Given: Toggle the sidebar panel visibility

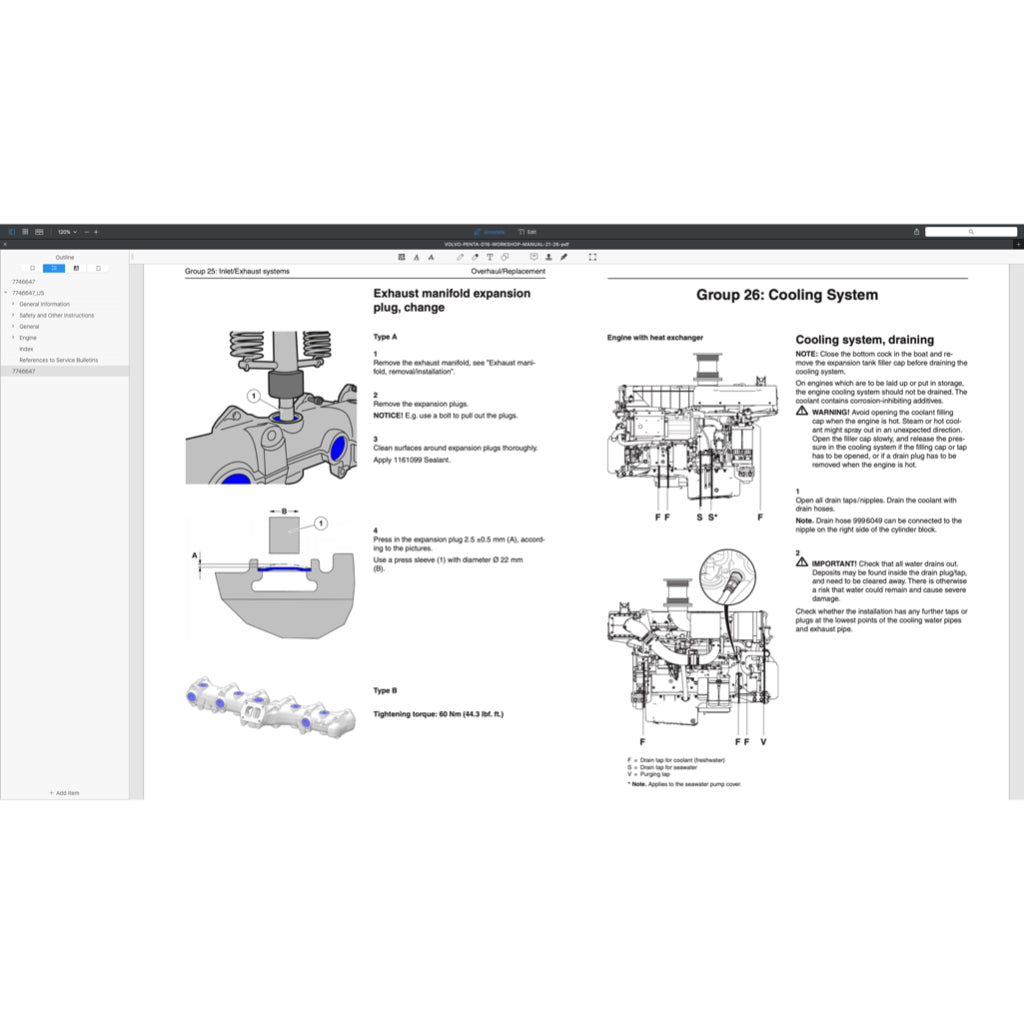Looking at the screenshot, I should point(11,231).
